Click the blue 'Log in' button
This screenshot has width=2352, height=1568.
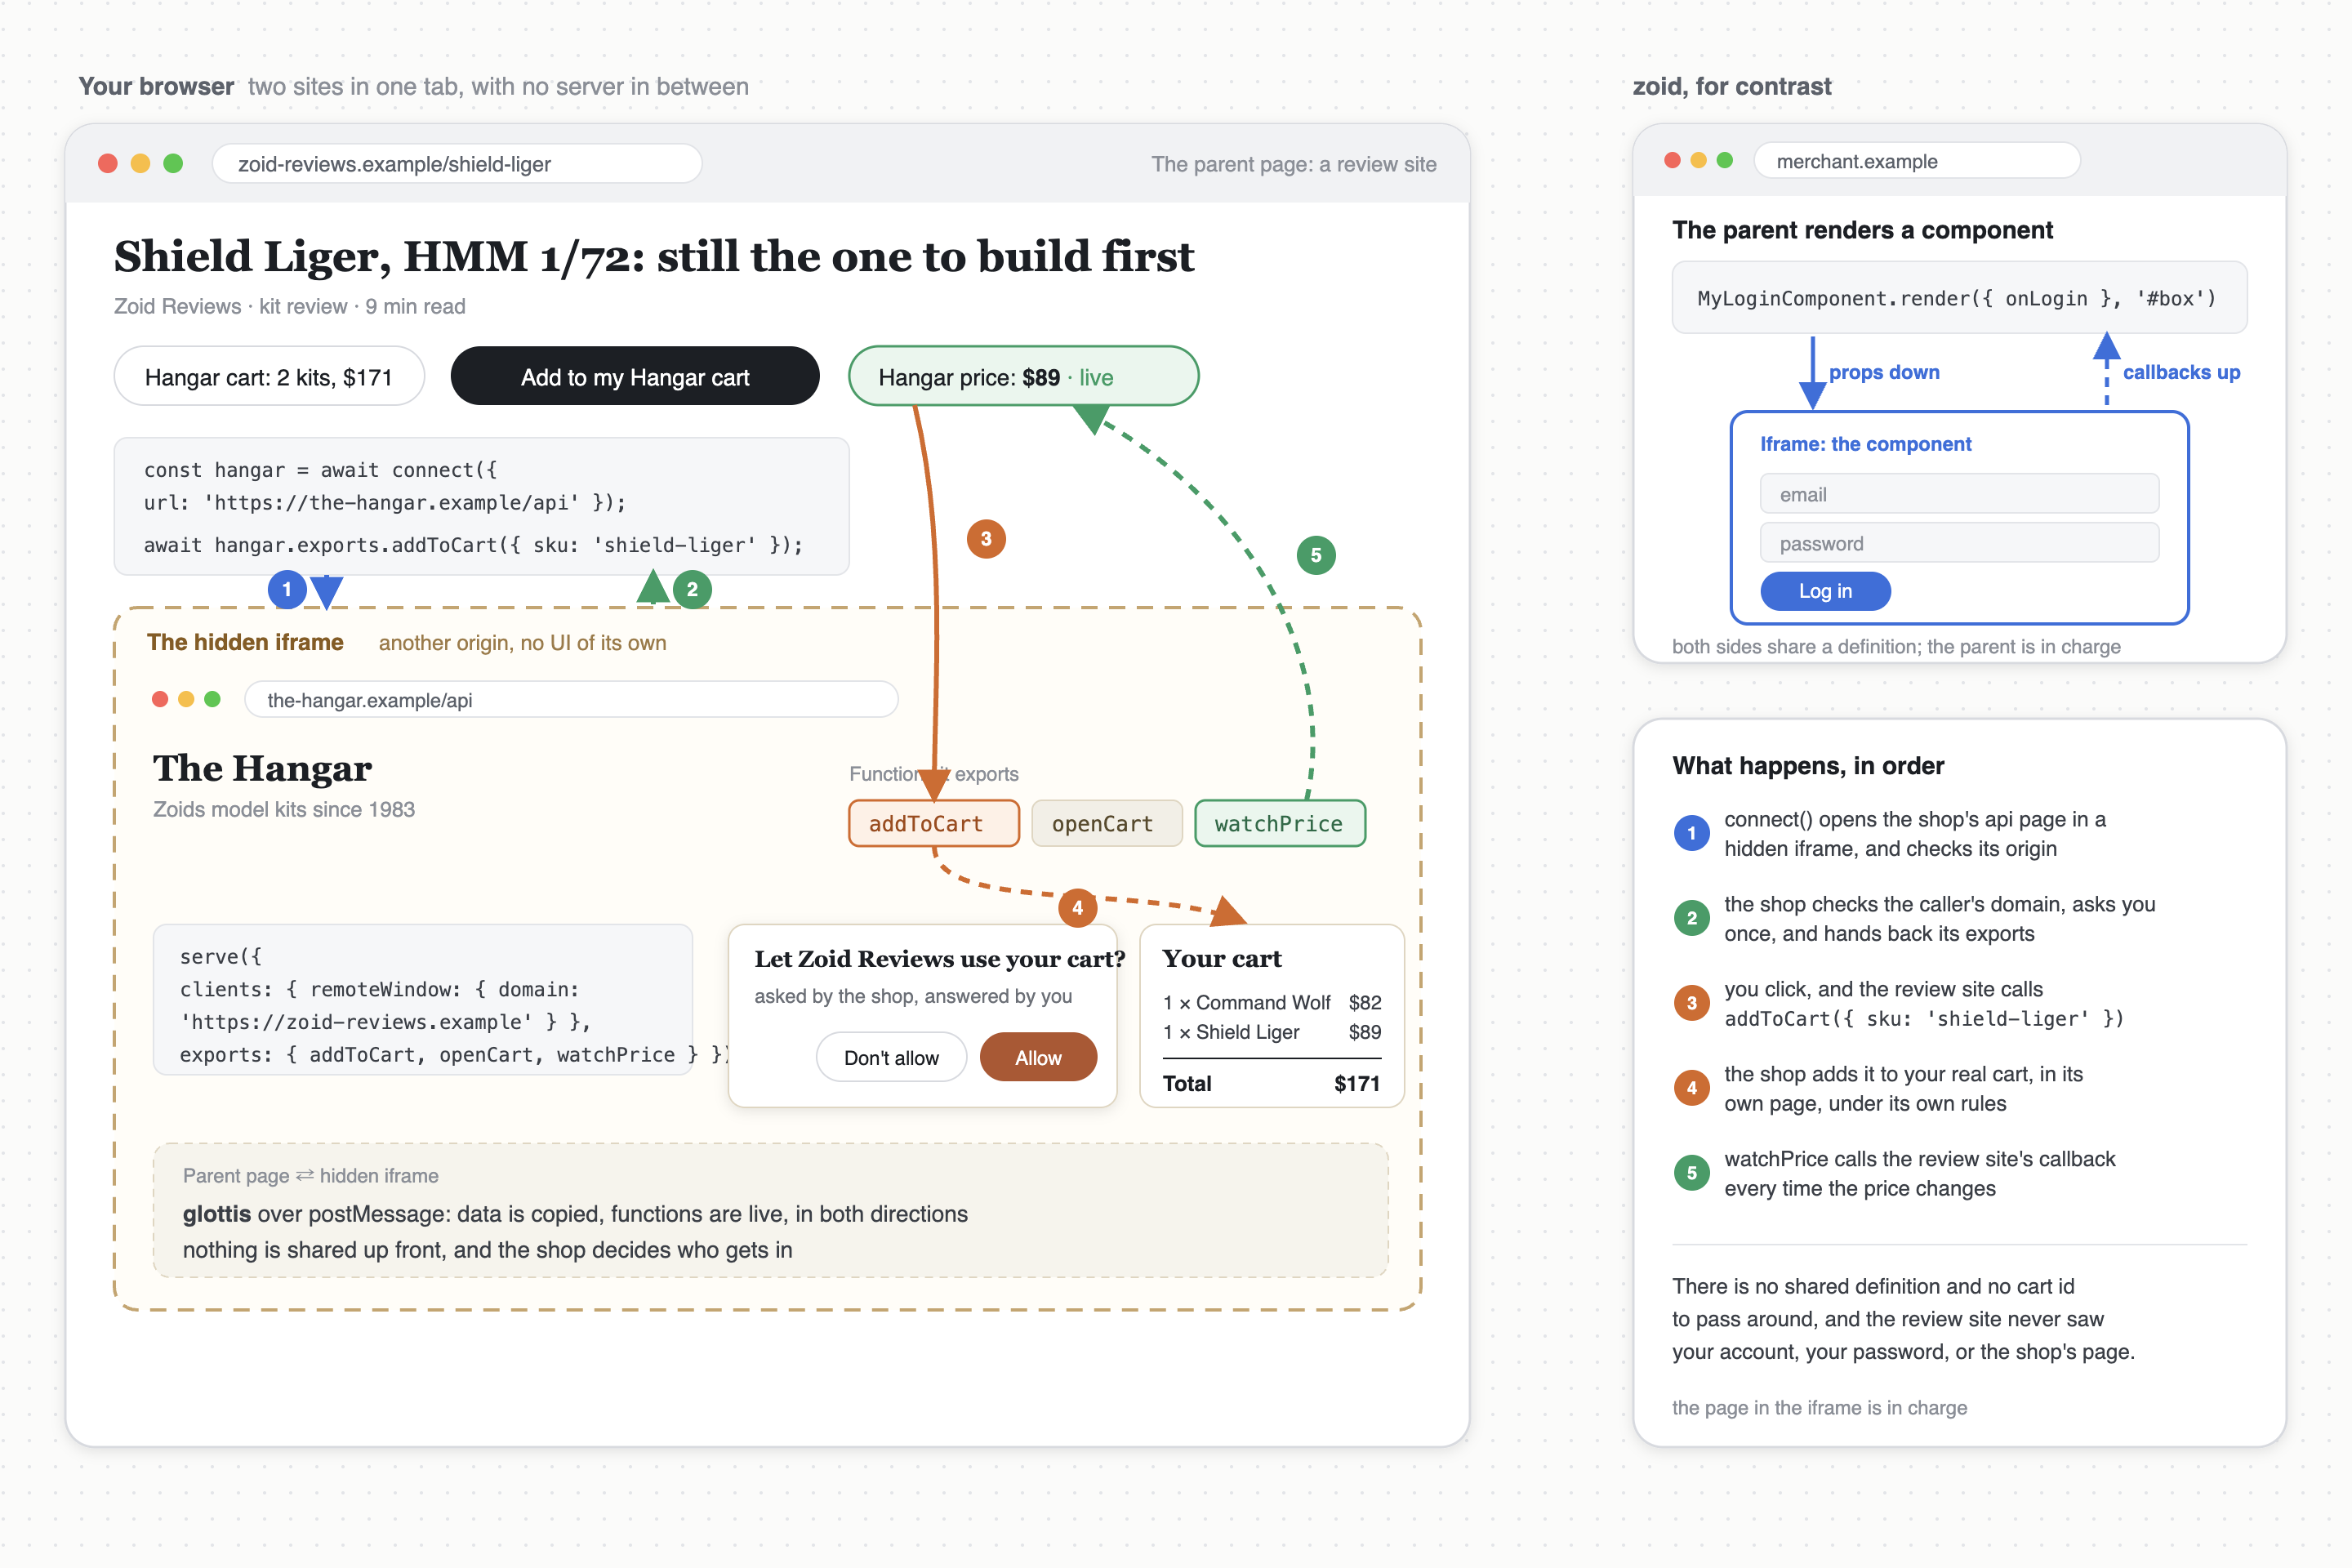click(x=1825, y=590)
